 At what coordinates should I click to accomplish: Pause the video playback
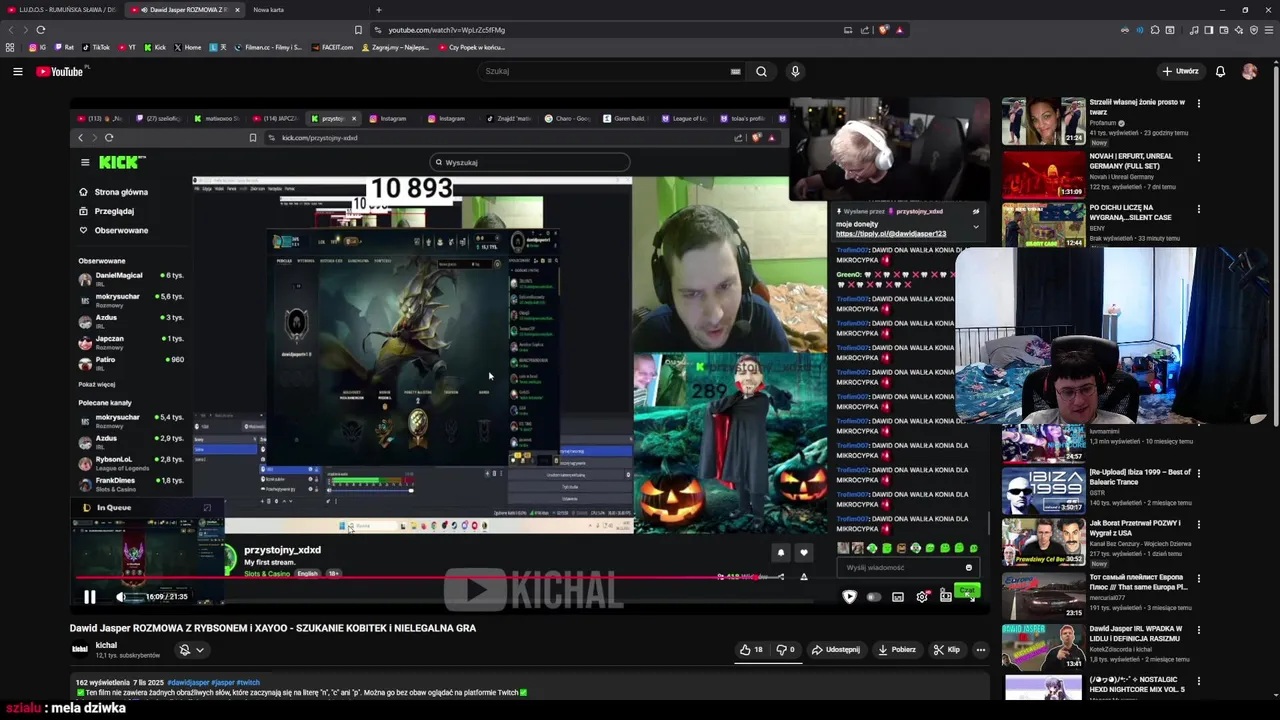(x=89, y=597)
